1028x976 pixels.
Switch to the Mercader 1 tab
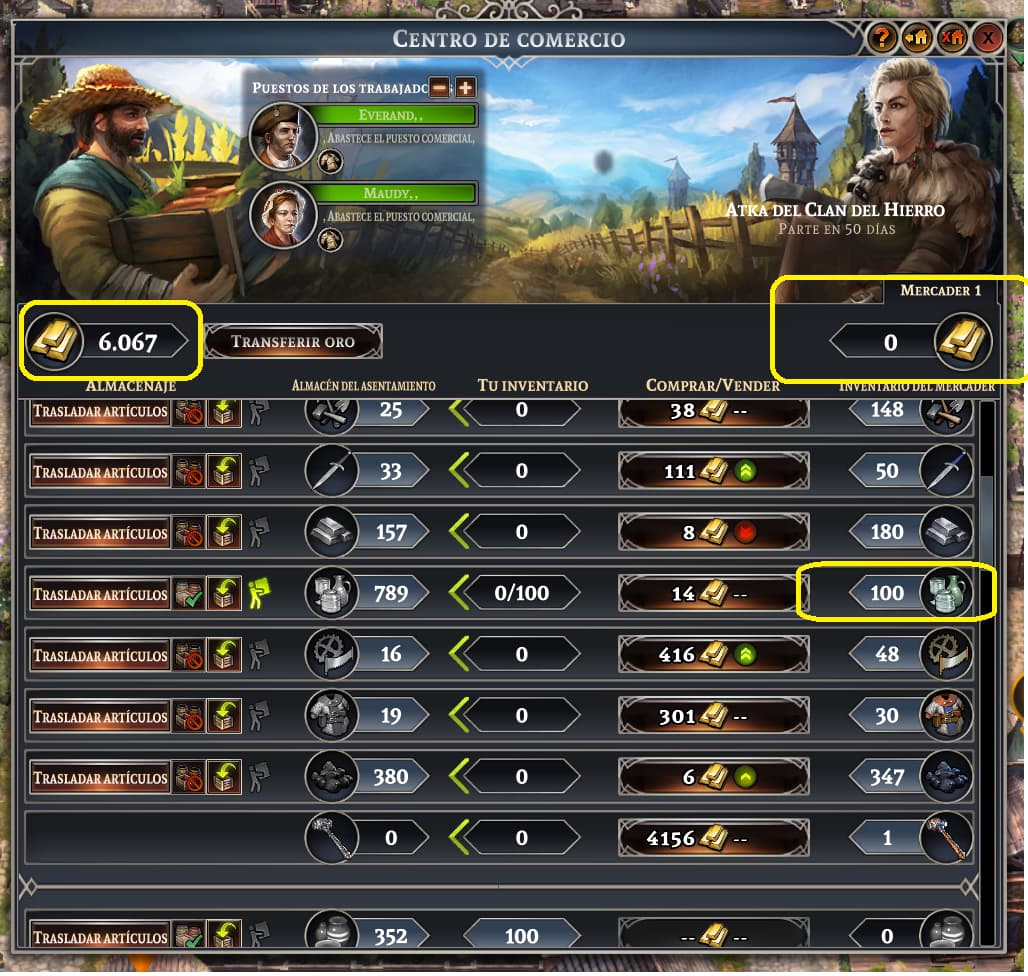click(940, 290)
